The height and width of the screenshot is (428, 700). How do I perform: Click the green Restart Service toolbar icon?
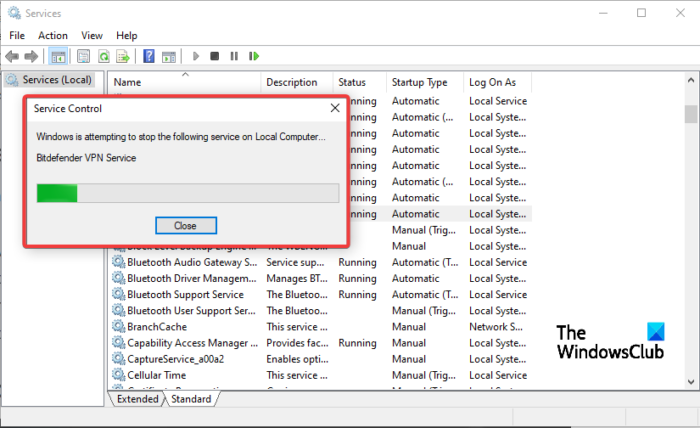(254, 57)
